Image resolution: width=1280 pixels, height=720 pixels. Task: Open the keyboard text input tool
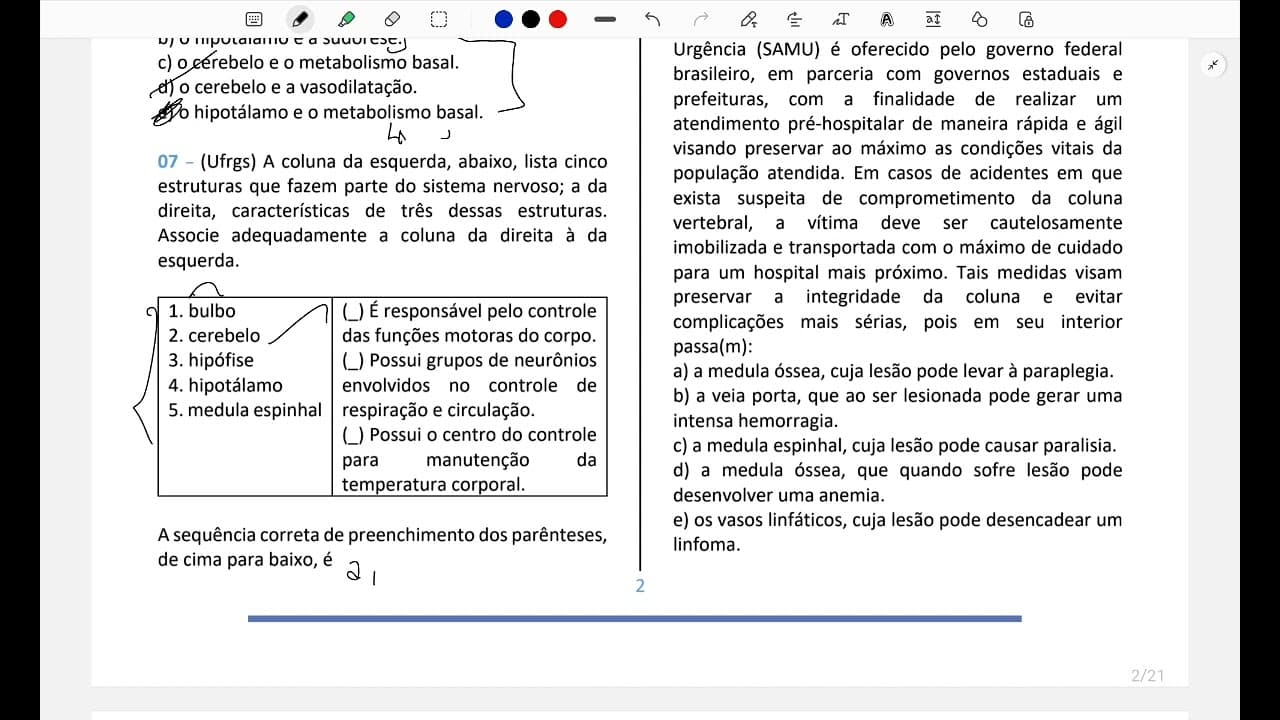pos(254,19)
